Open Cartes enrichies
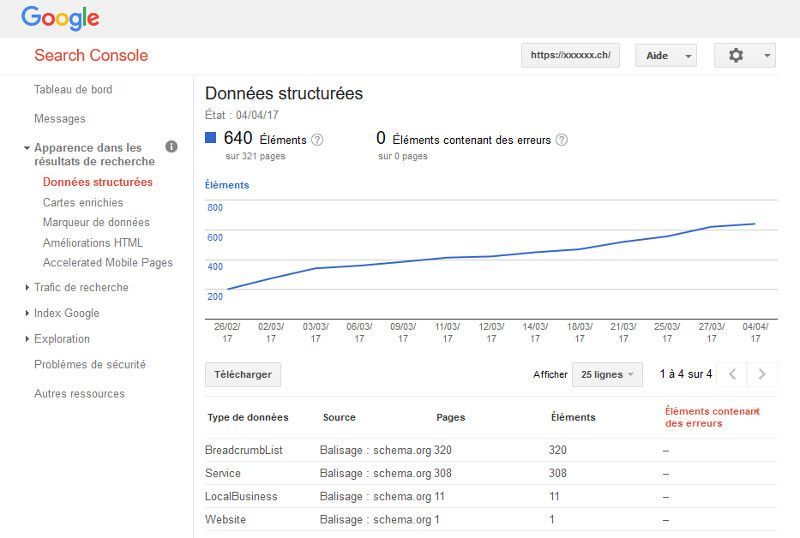This screenshot has height=538, width=800. coord(83,202)
